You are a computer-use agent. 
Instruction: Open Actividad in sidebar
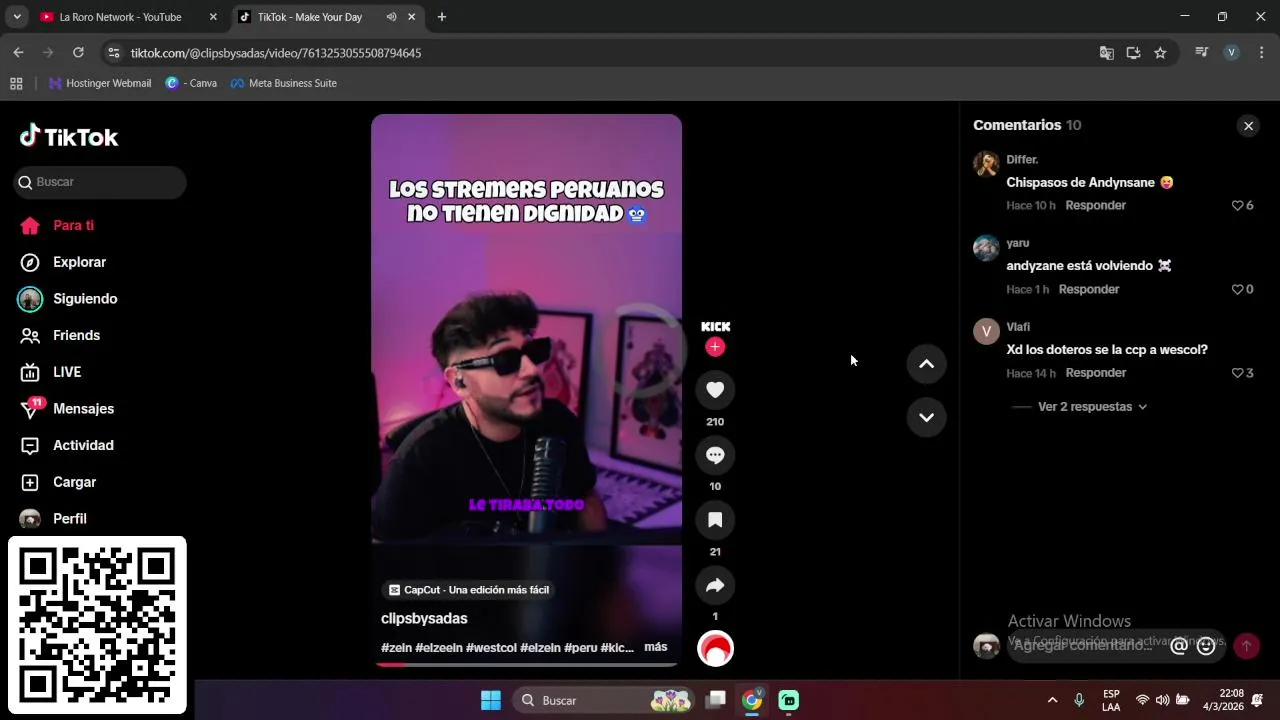(67, 445)
